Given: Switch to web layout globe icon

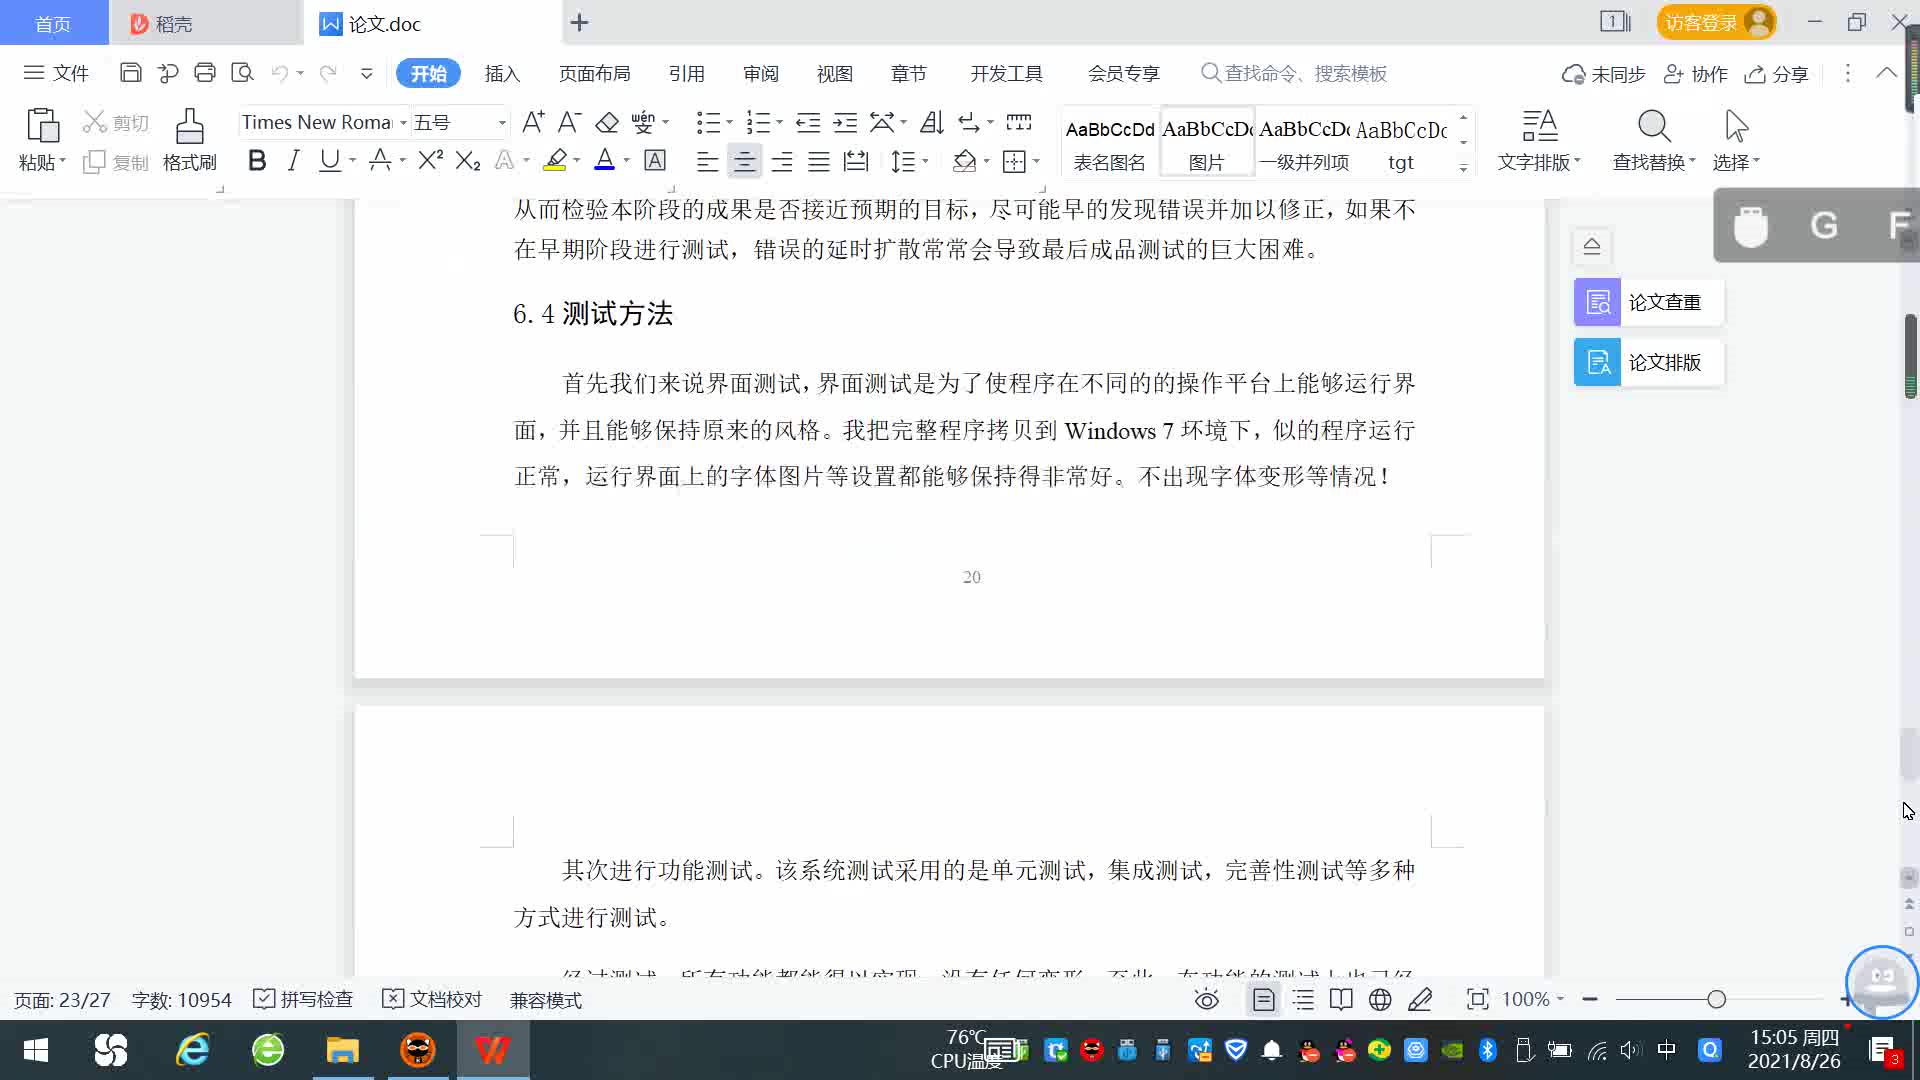Looking at the screenshot, I should [1380, 1000].
